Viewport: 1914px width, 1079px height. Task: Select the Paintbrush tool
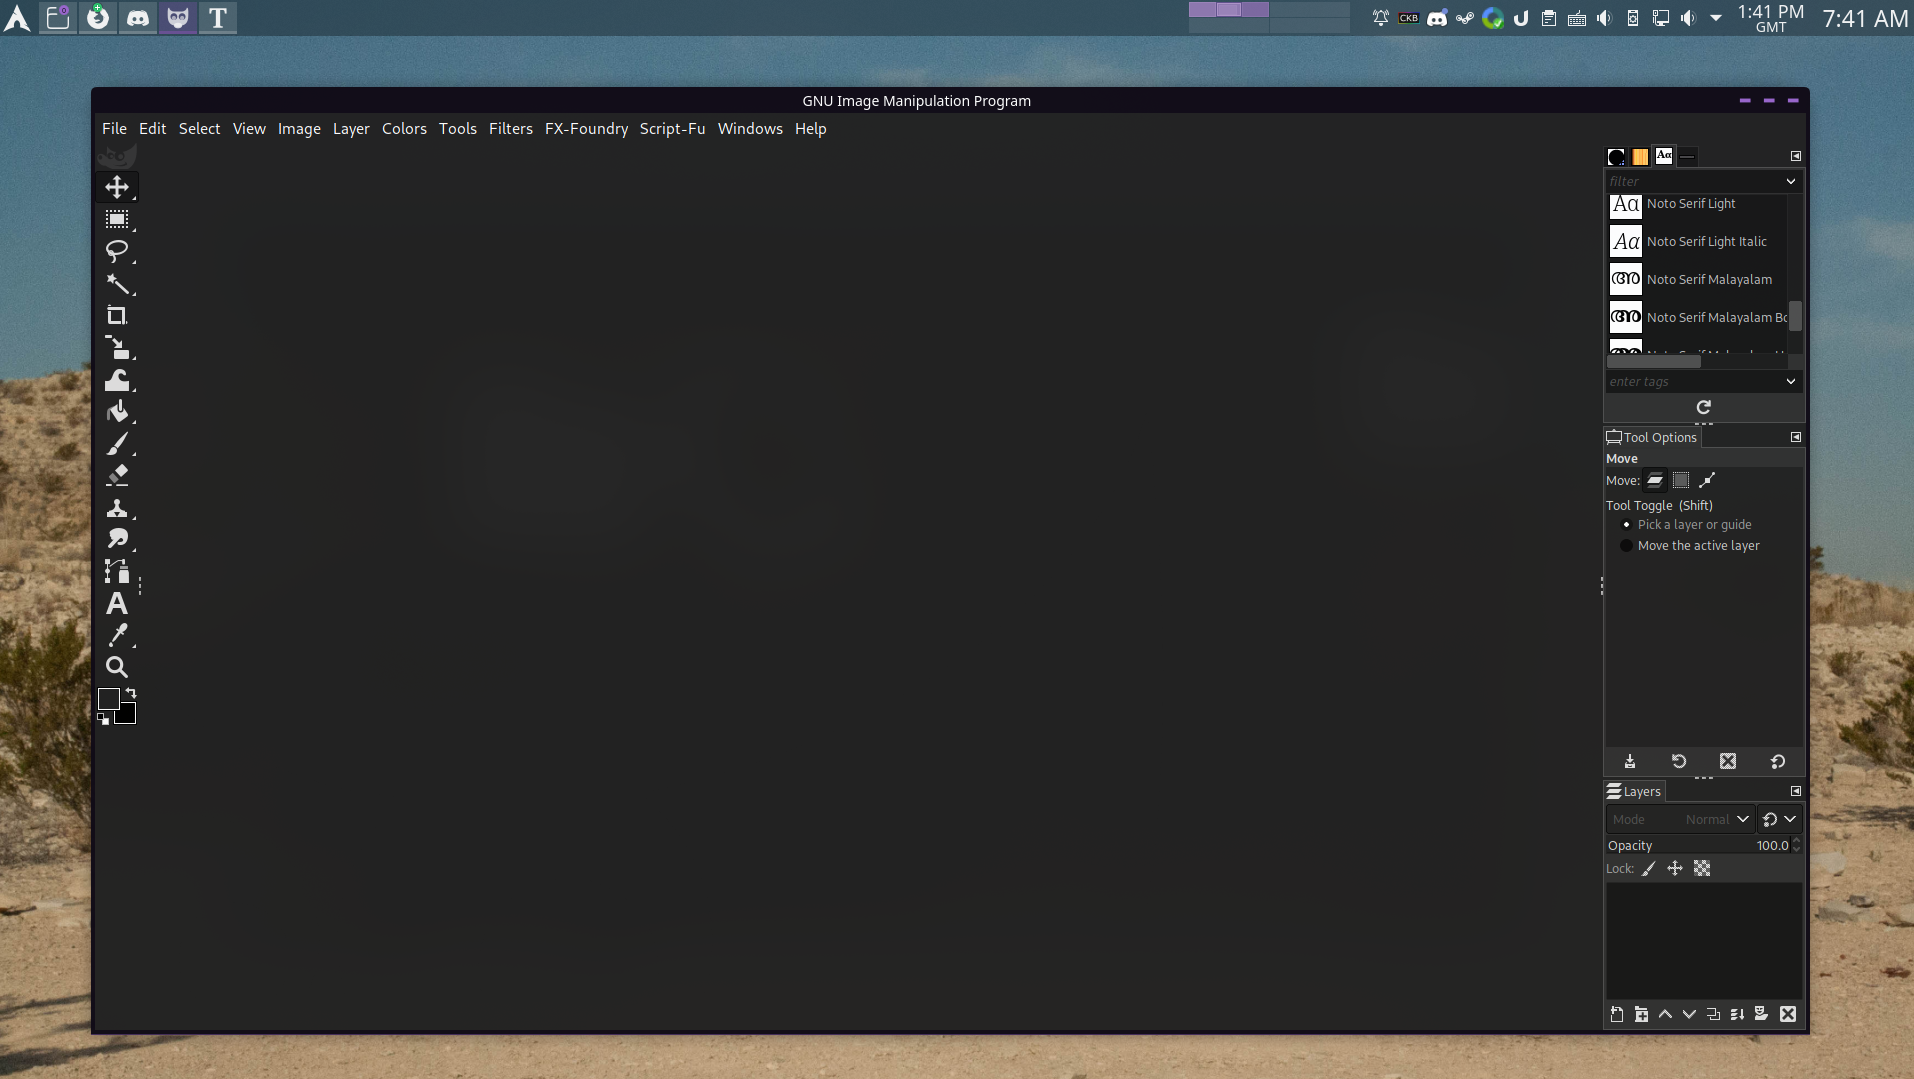(x=117, y=443)
